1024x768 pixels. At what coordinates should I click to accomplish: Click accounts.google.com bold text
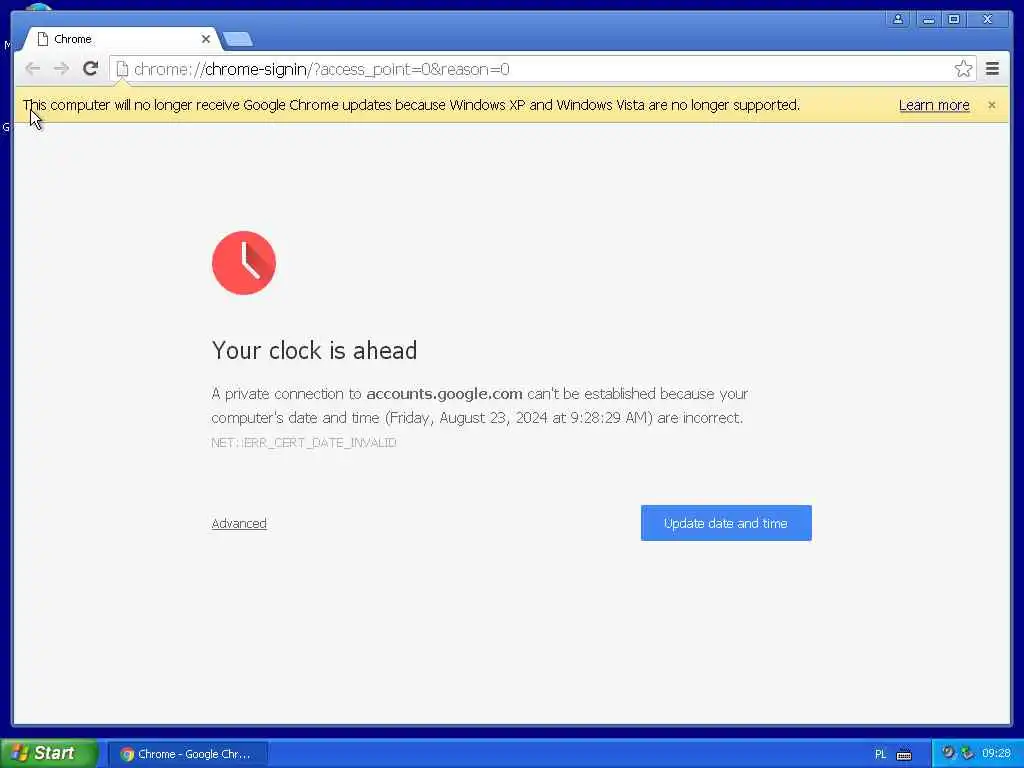click(445, 394)
